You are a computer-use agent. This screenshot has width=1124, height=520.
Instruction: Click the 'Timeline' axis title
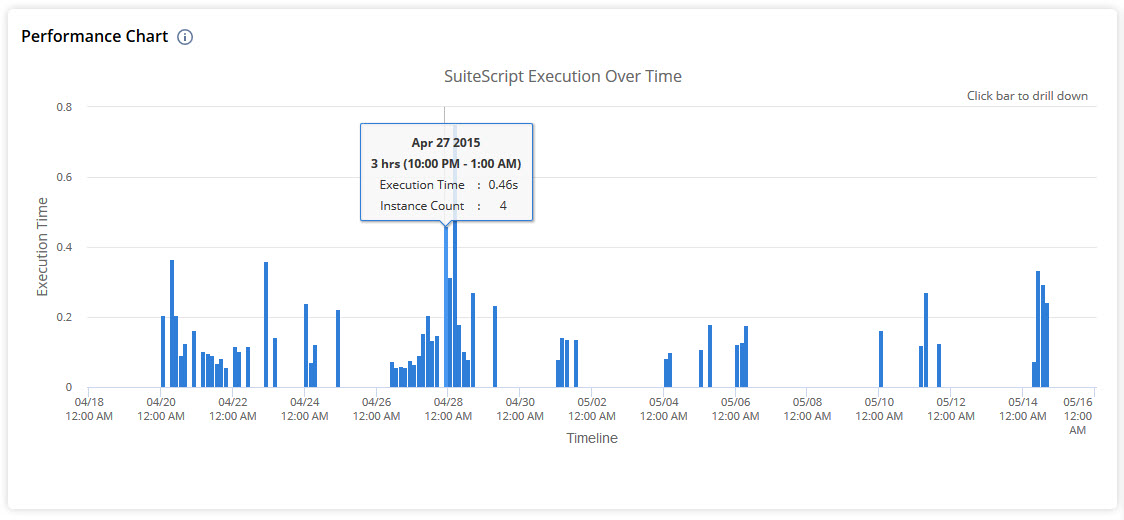pos(591,438)
